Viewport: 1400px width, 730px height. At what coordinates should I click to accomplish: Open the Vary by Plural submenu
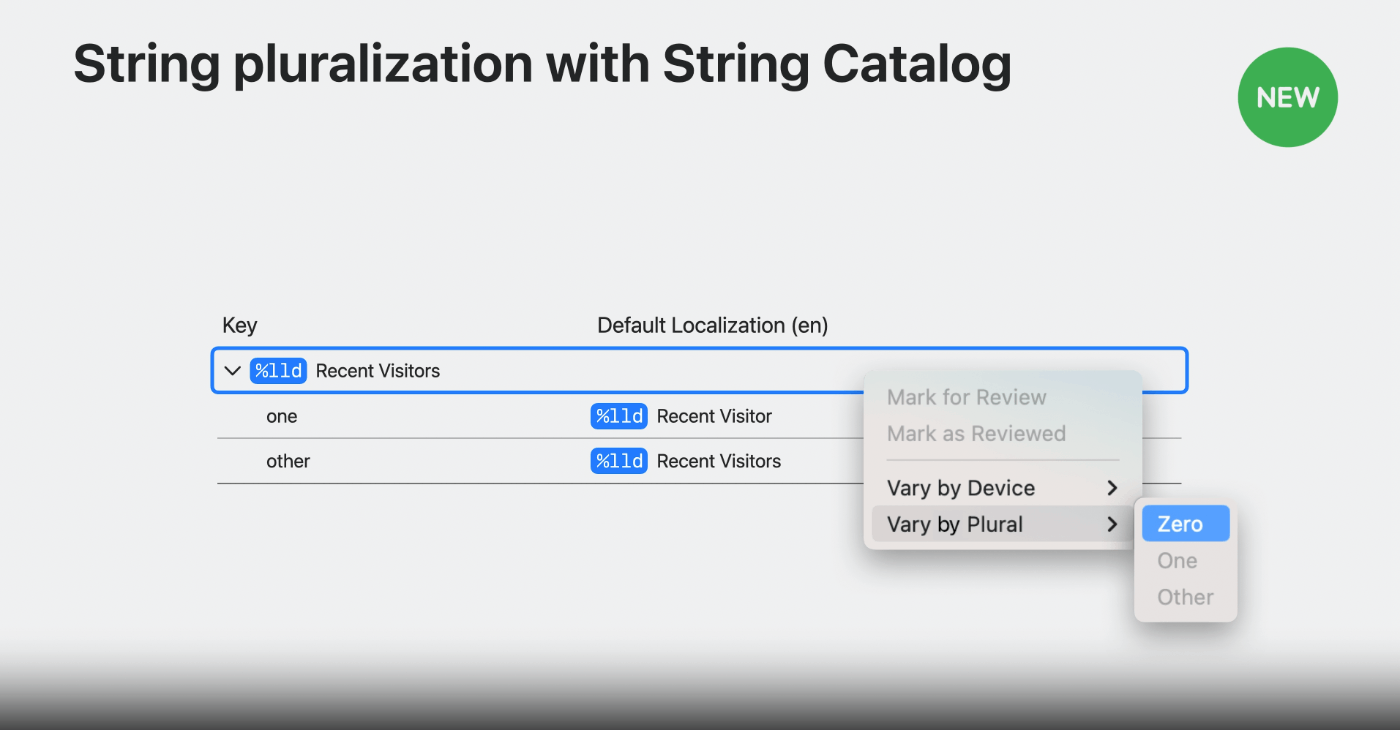1003,524
